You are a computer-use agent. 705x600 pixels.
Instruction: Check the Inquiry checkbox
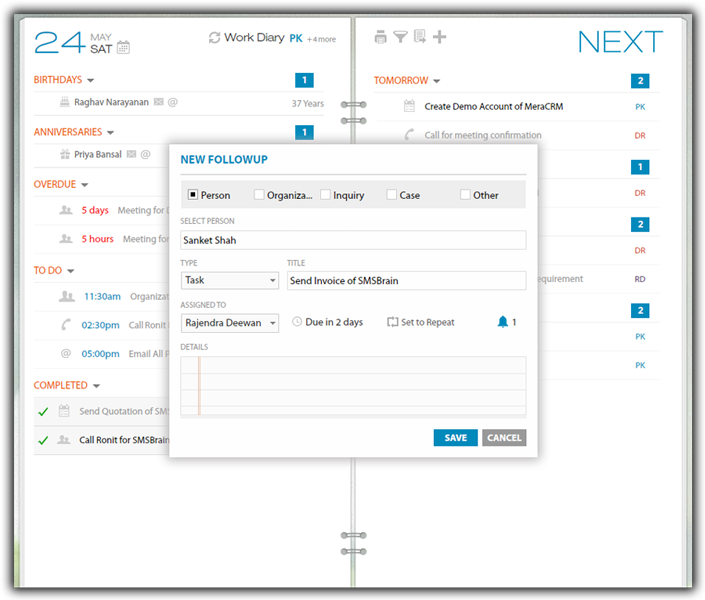tap(325, 195)
